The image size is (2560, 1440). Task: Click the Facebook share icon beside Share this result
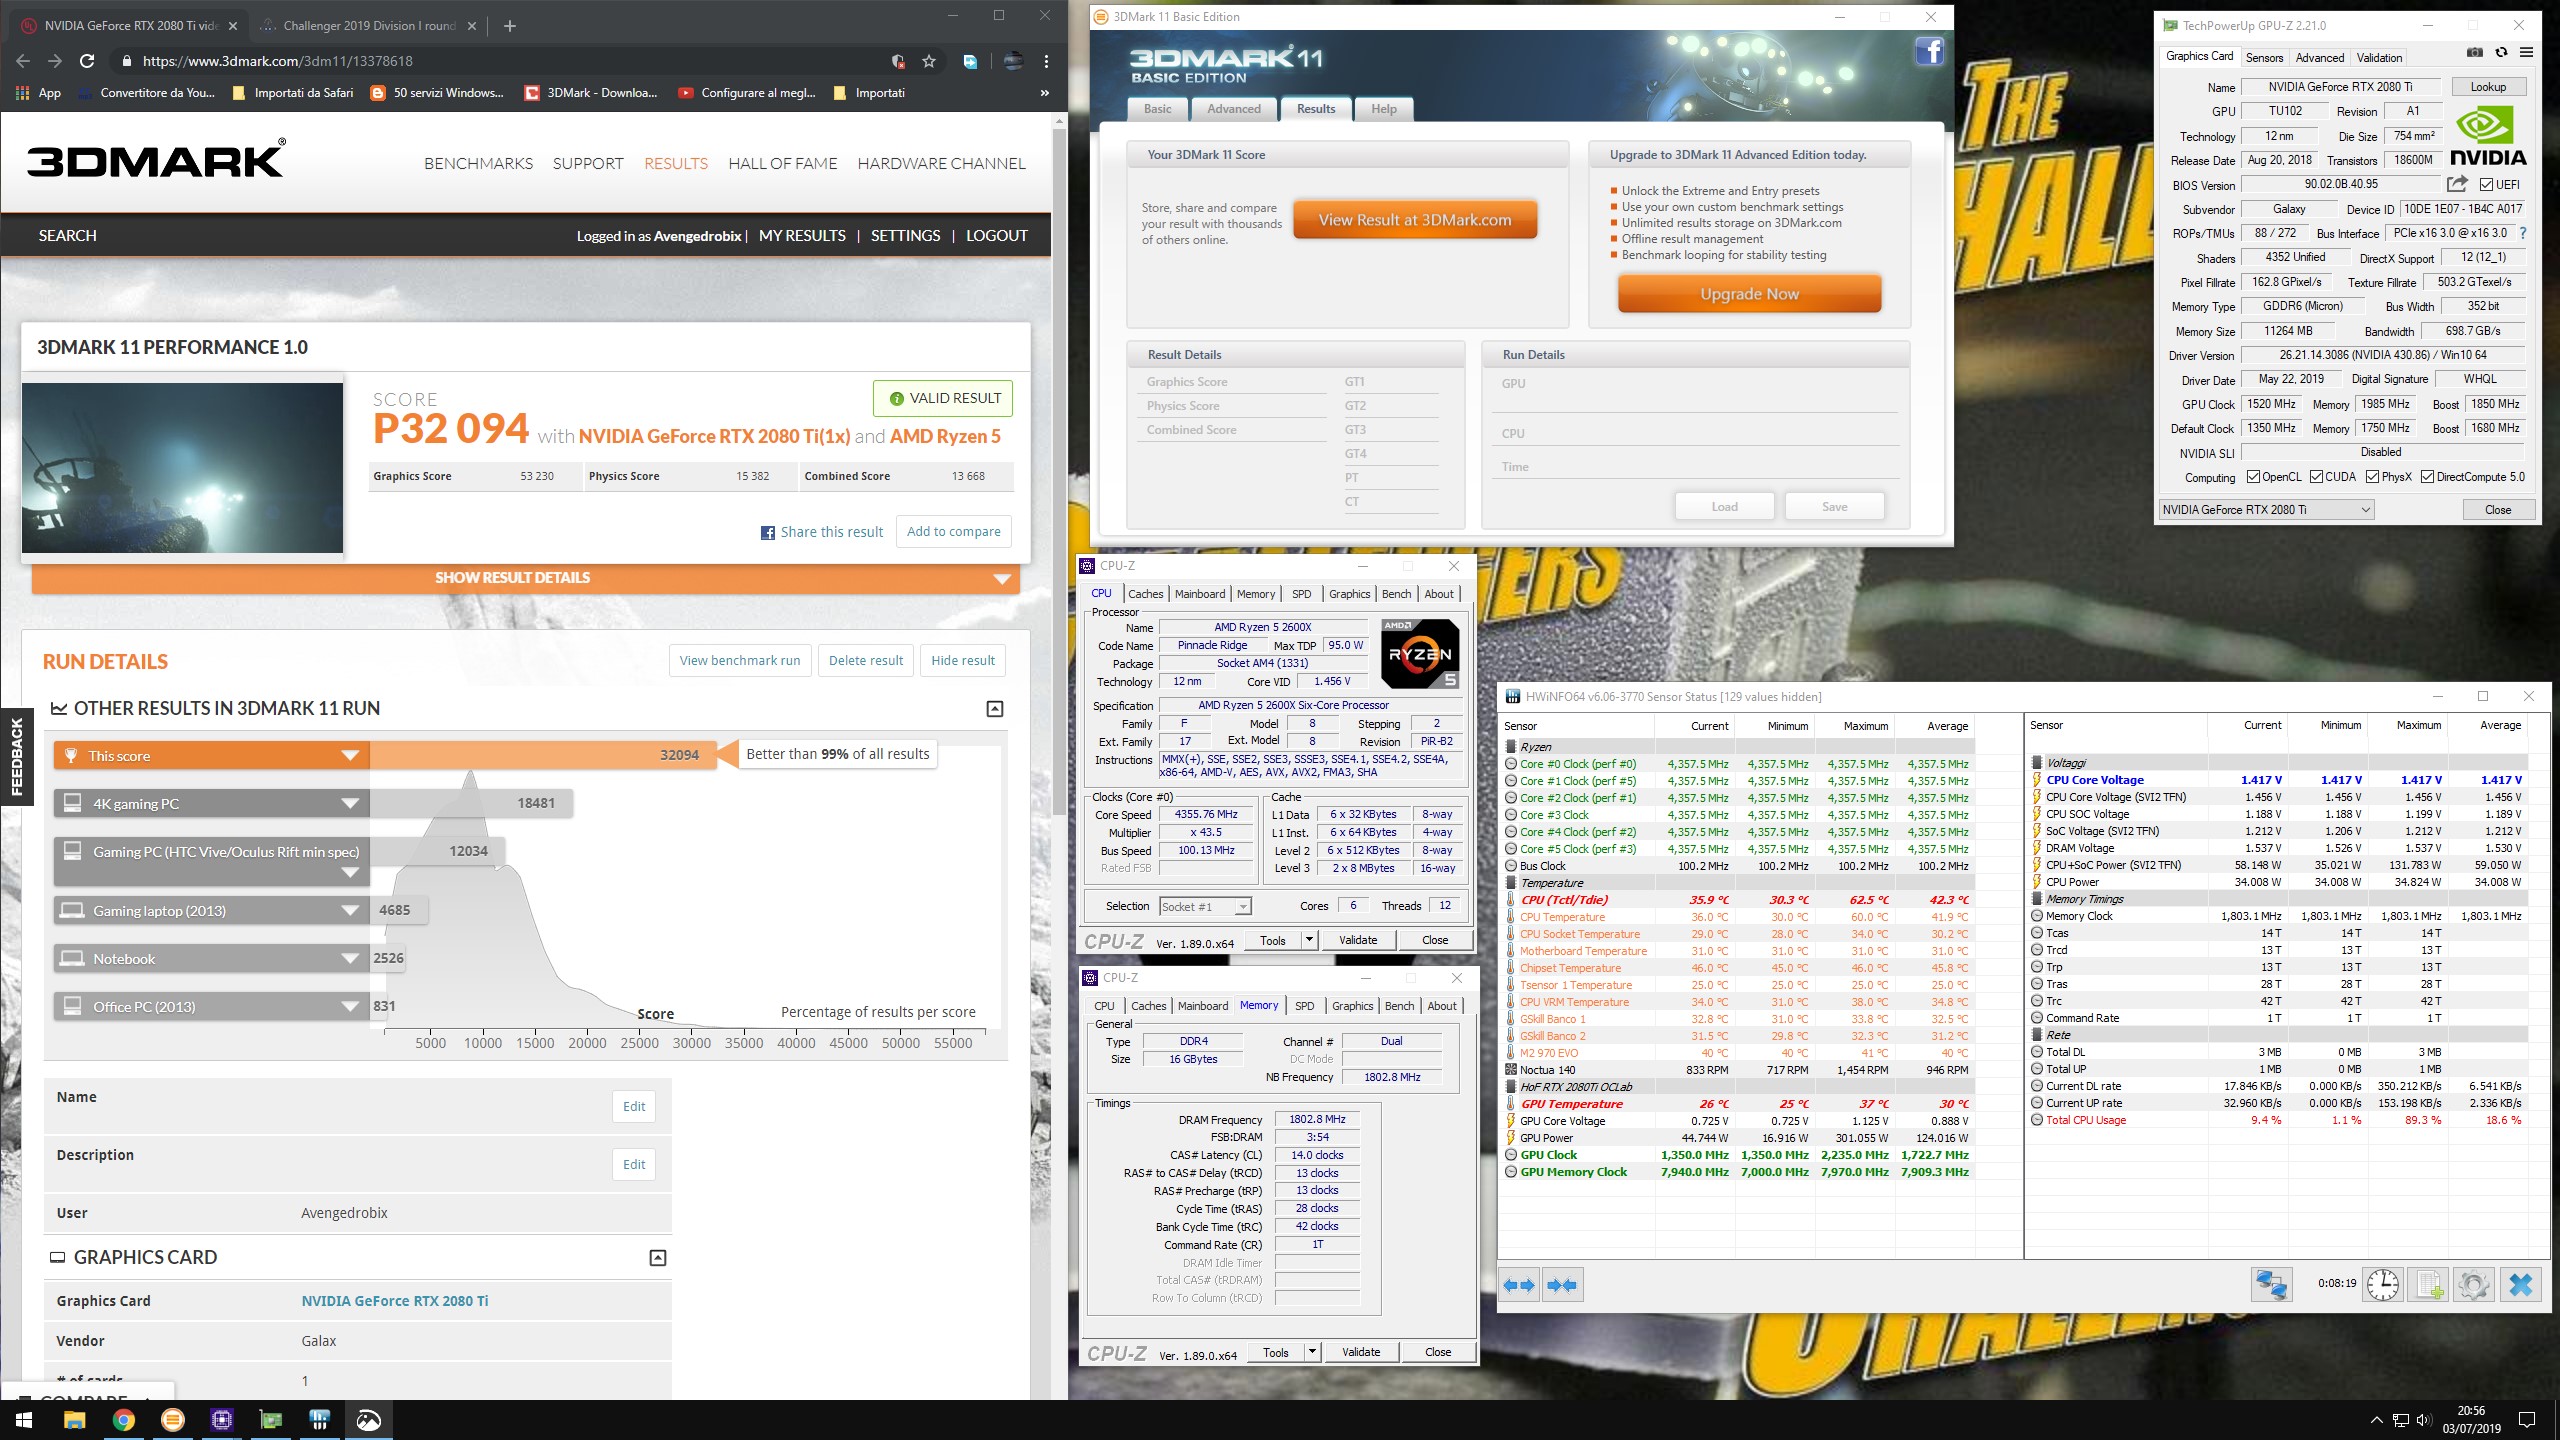[768, 533]
